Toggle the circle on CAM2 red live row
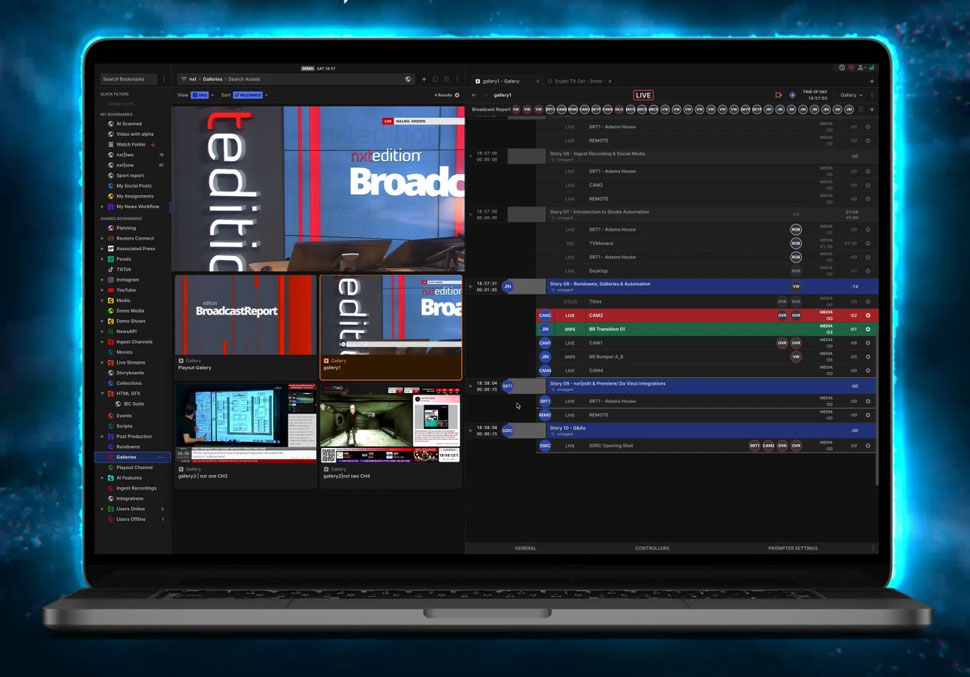The image size is (970, 677). point(868,316)
